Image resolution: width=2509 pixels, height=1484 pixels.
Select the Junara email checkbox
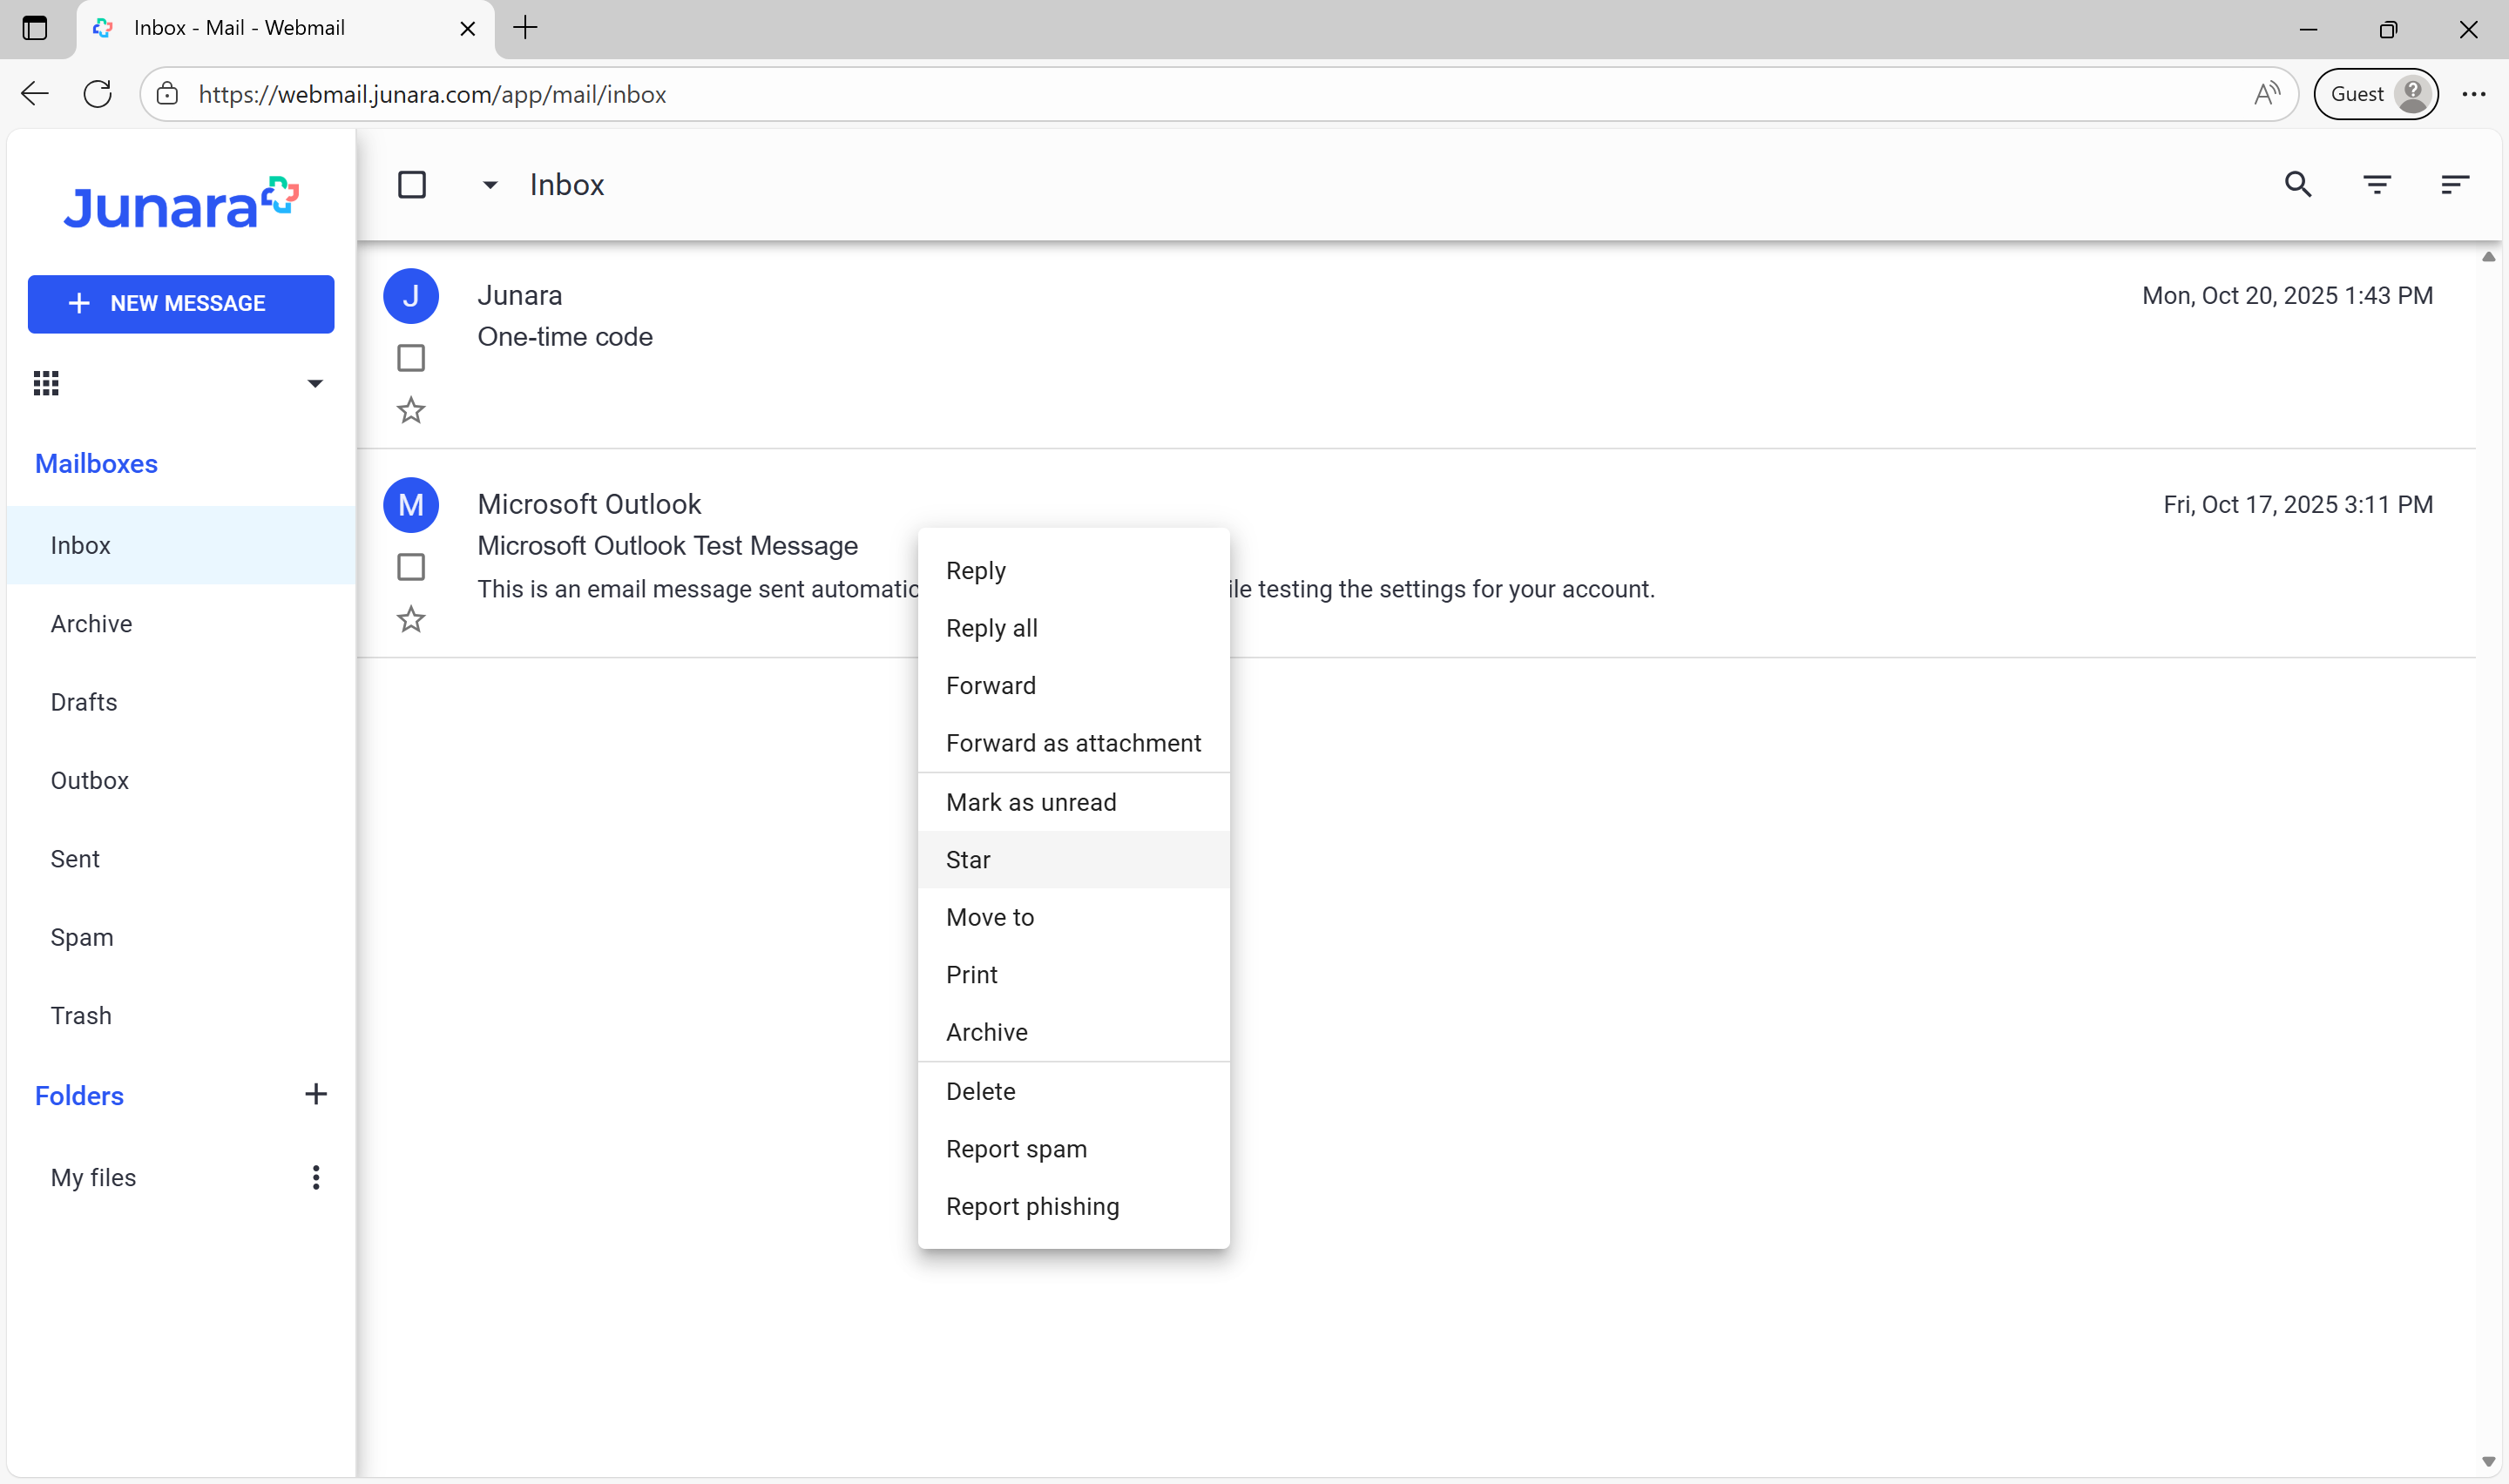point(411,358)
